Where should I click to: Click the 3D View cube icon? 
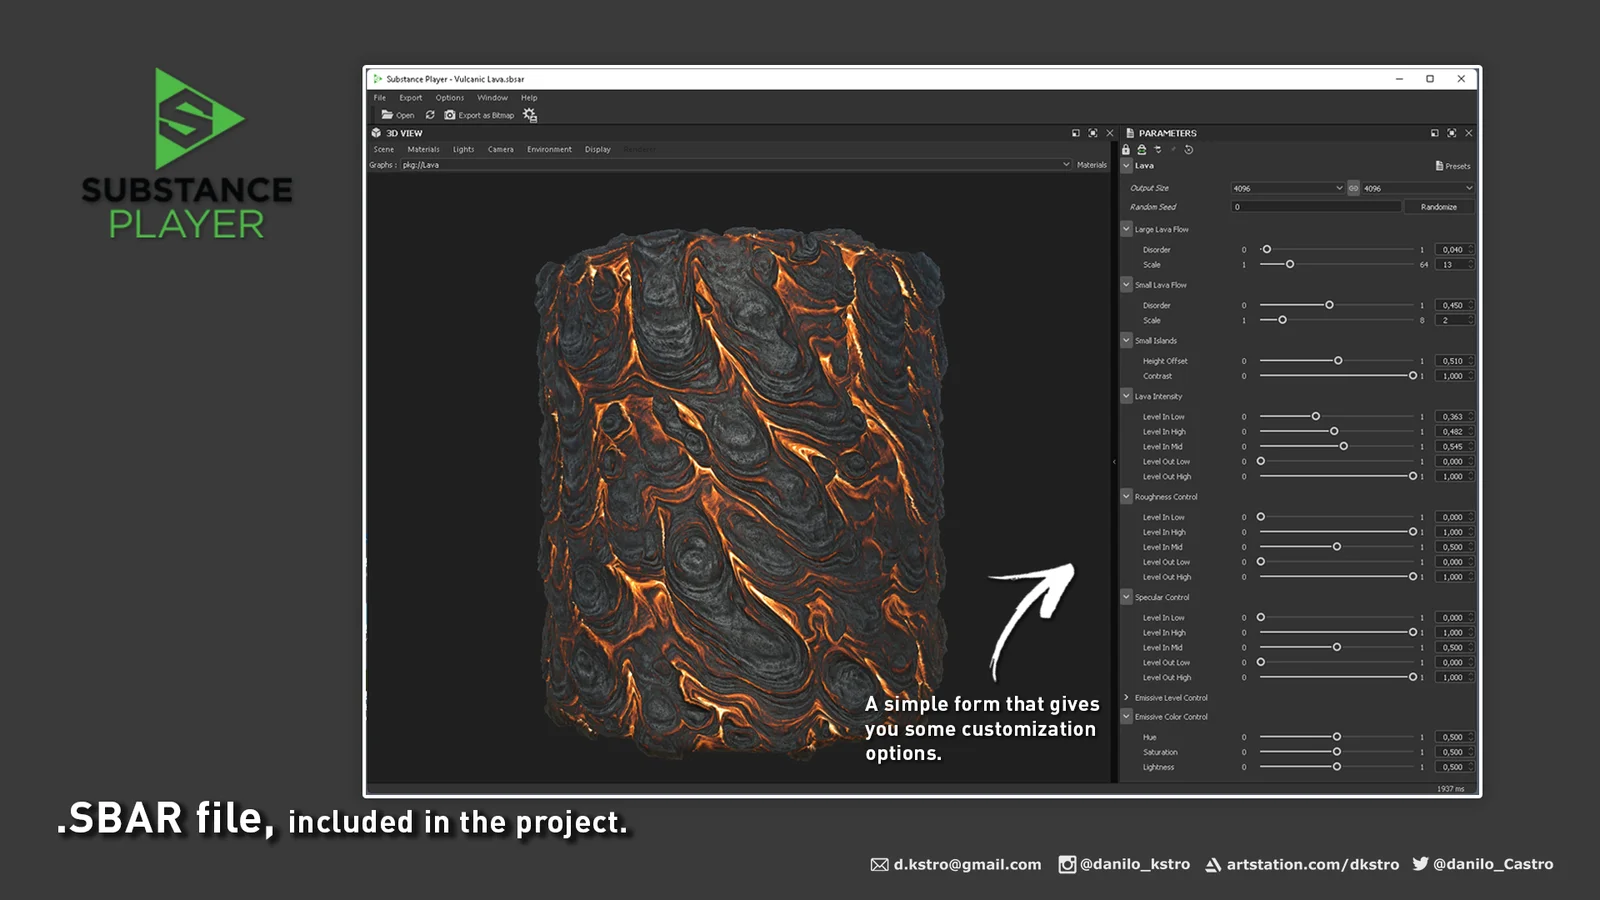pos(378,132)
